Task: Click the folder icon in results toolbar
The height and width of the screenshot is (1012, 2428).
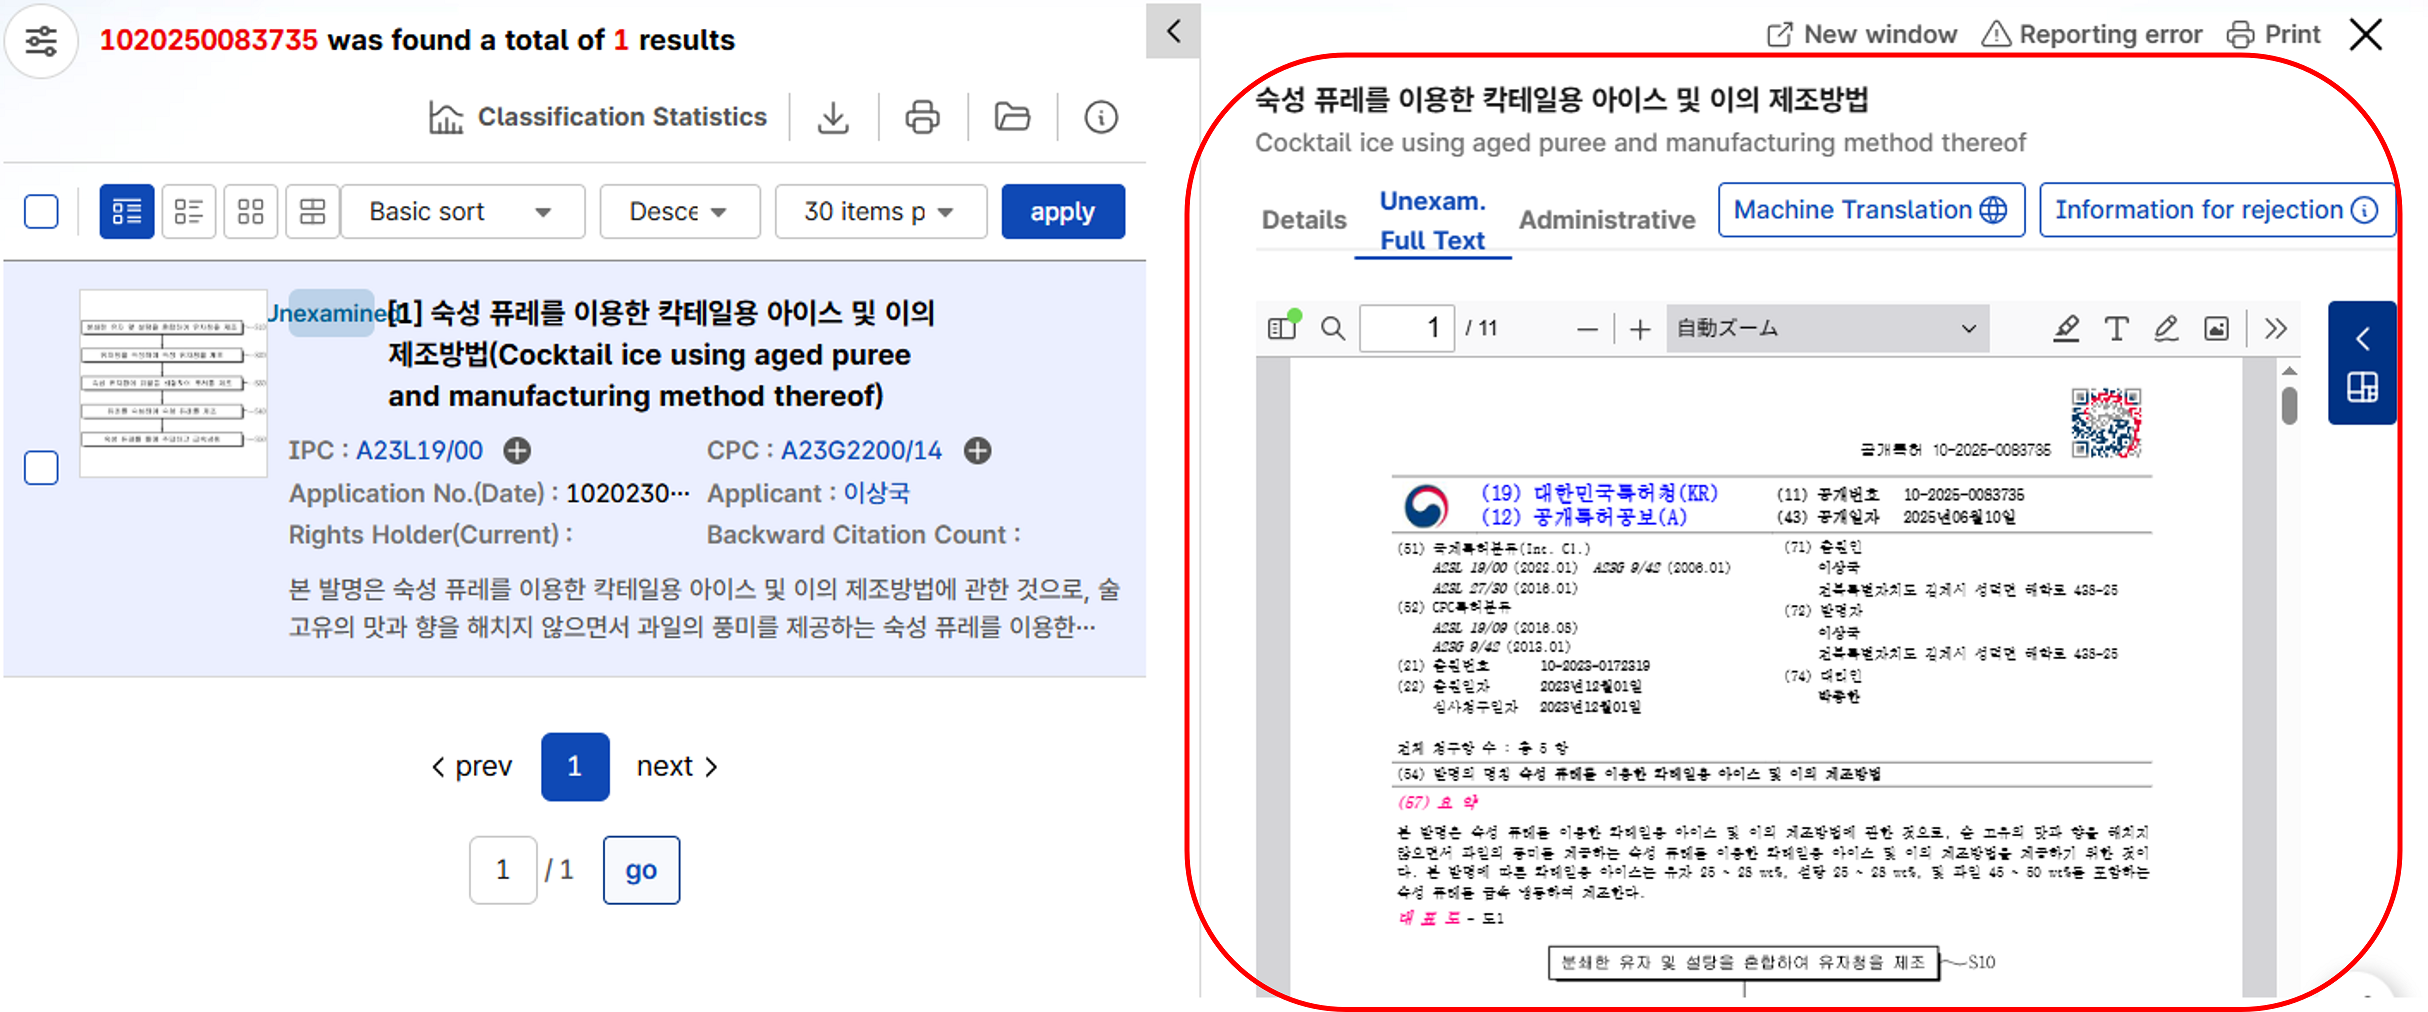Action: [1012, 117]
